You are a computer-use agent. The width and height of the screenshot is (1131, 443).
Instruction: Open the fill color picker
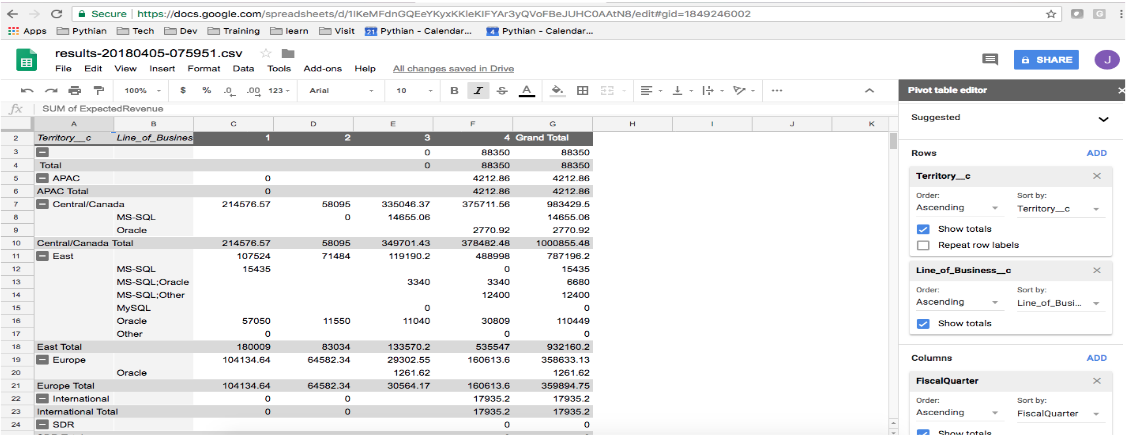pyautogui.click(x=557, y=90)
